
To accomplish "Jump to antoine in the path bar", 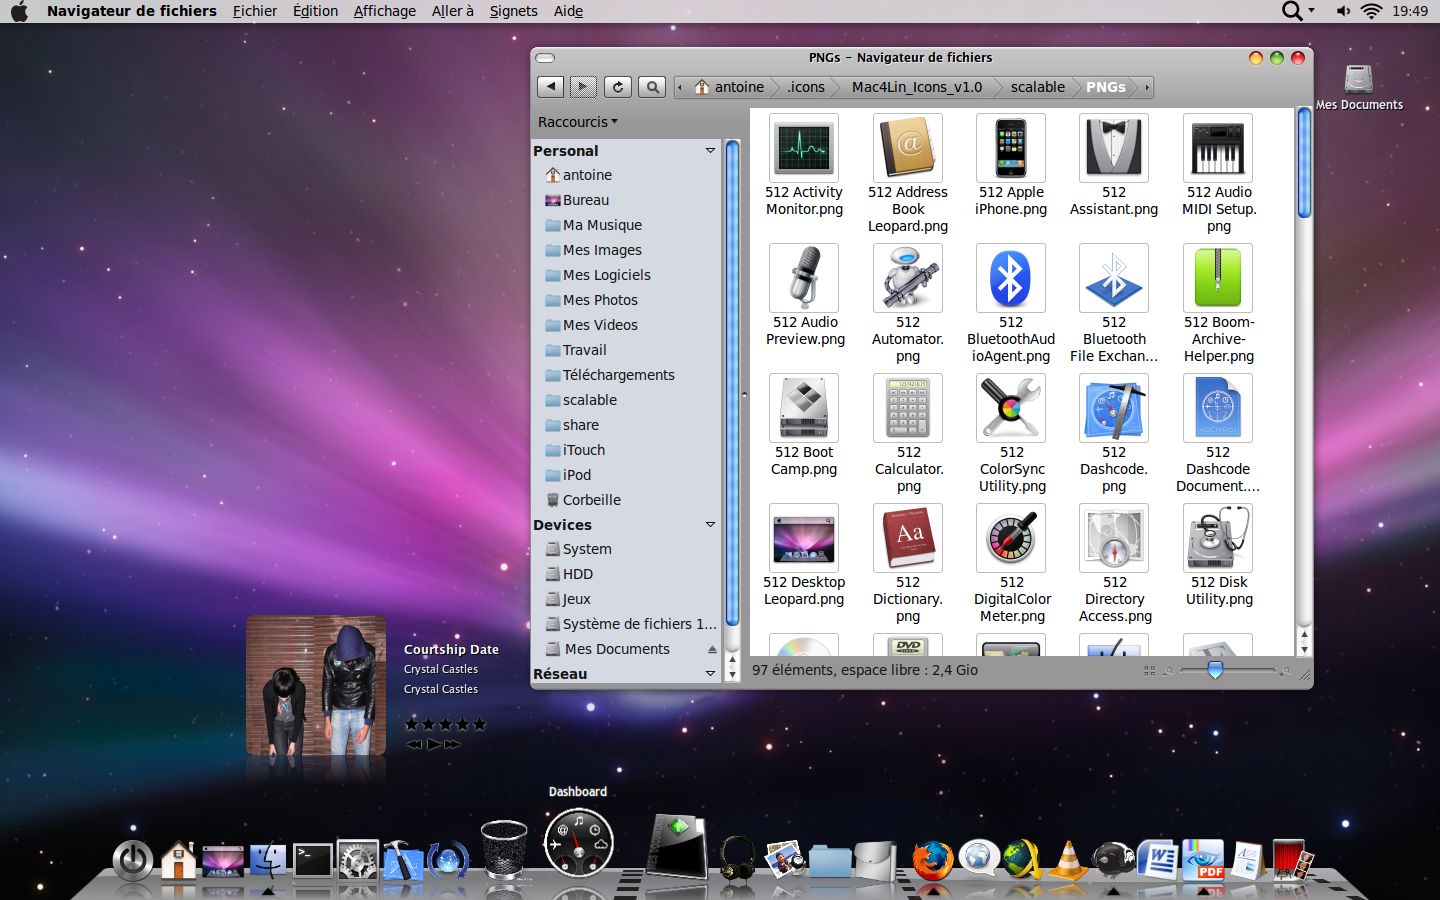I will (730, 87).
